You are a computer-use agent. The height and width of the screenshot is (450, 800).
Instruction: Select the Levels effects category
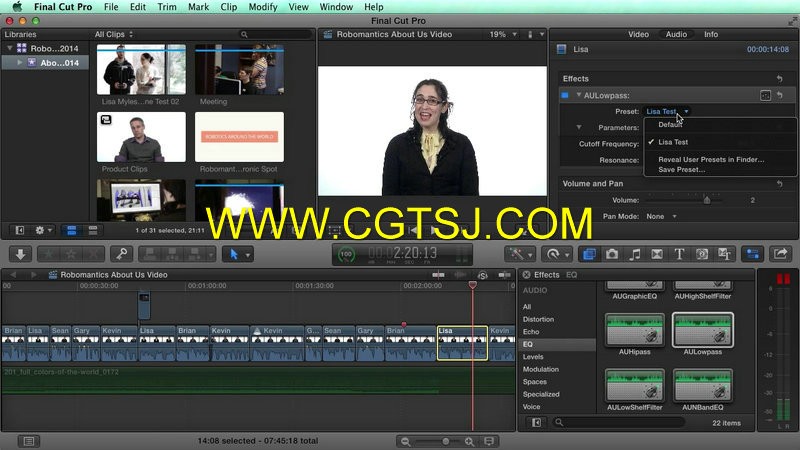coord(533,357)
